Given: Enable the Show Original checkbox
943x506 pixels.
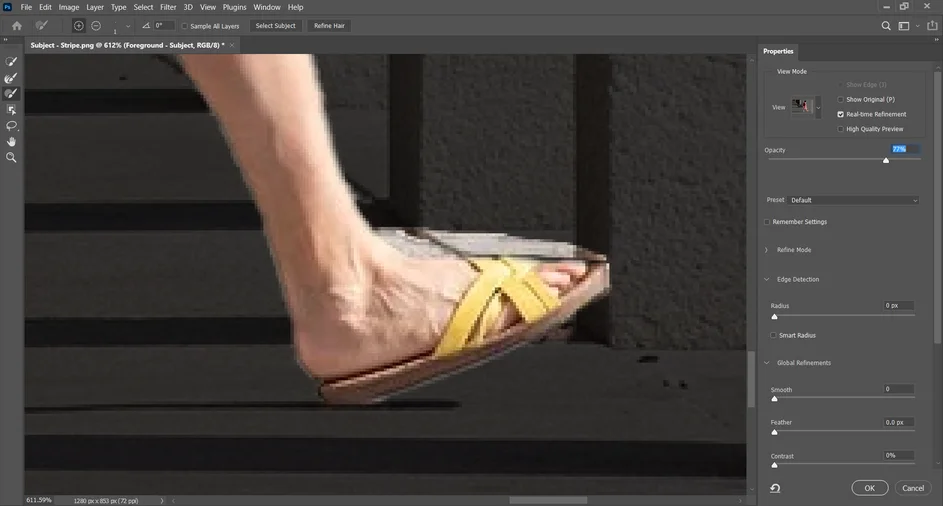Looking at the screenshot, I should (x=841, y=100).
